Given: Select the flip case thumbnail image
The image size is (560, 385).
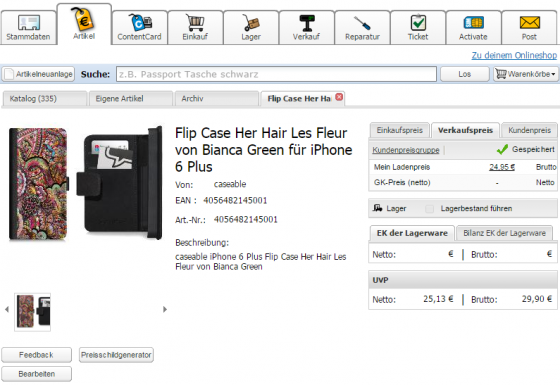Looking at the screenshot, I should tap(32, 312).
